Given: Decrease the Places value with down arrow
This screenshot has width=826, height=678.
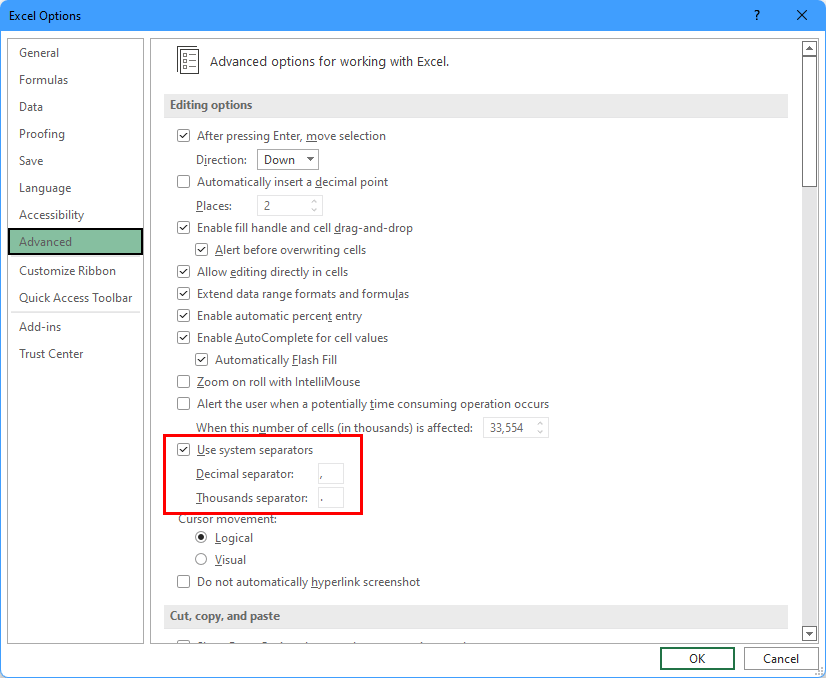Looking at the screenshot, I should pyautogui.click(x=314, y=210).
